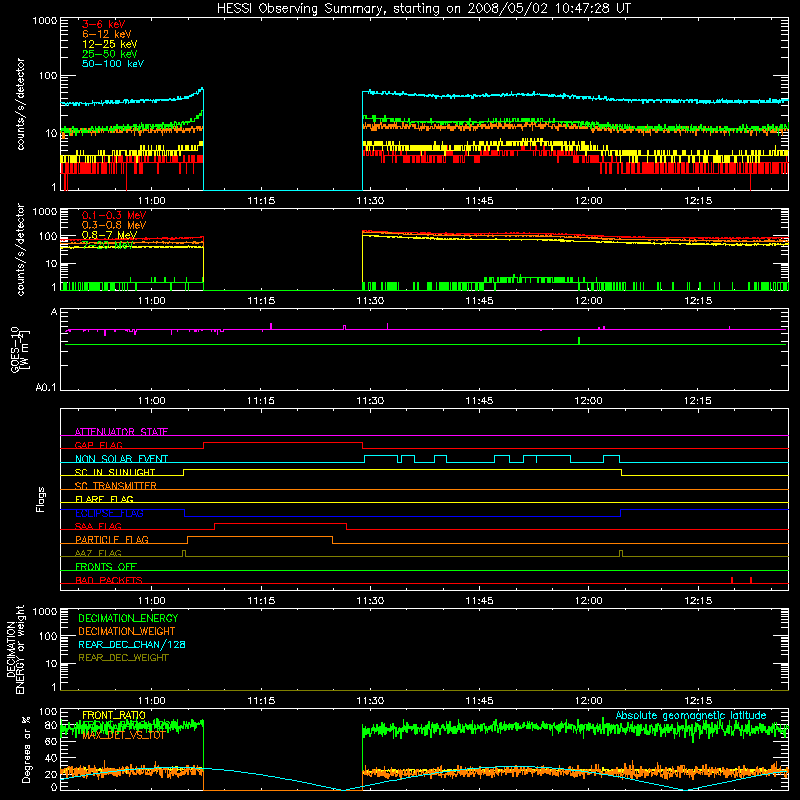Click the yellow 12-25 keV legend label
This screenshot has width=800, height=800.
click(x=110, y=44)
